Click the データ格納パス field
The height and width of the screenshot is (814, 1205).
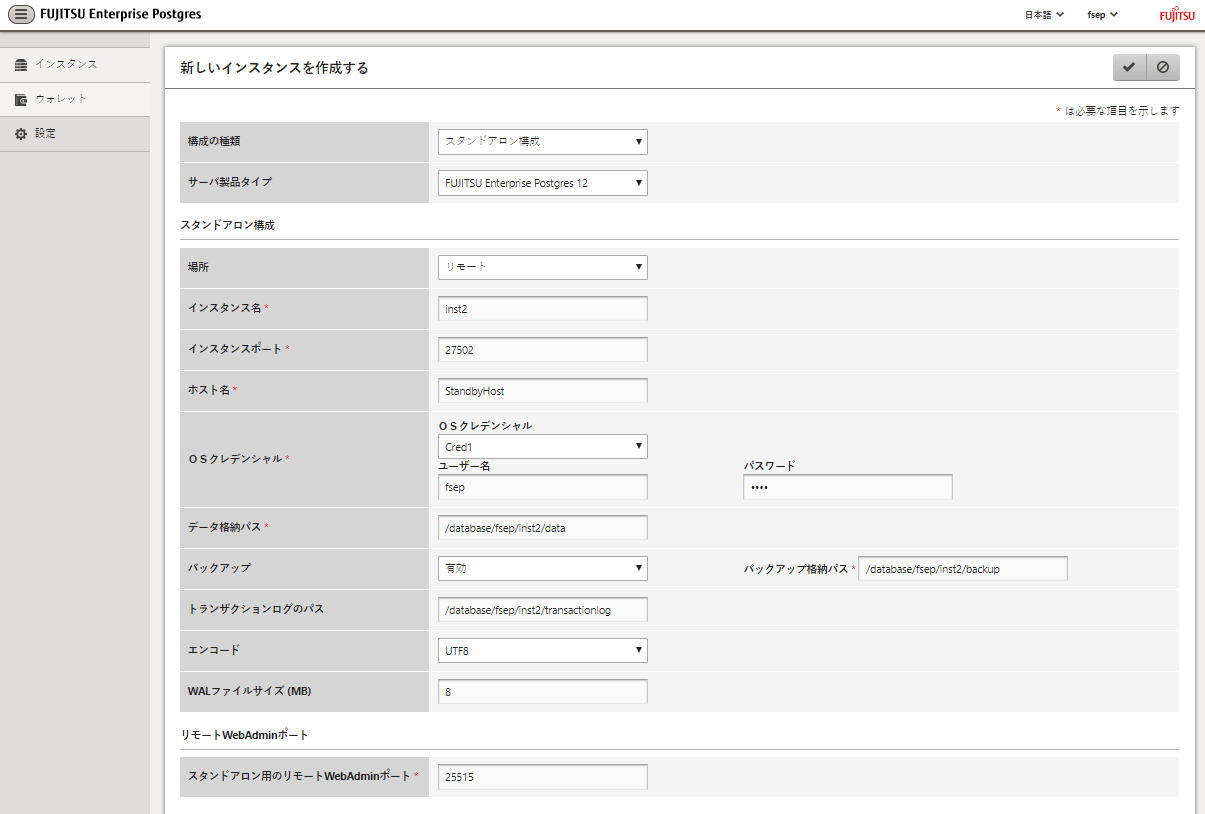(x=543, y=528)
